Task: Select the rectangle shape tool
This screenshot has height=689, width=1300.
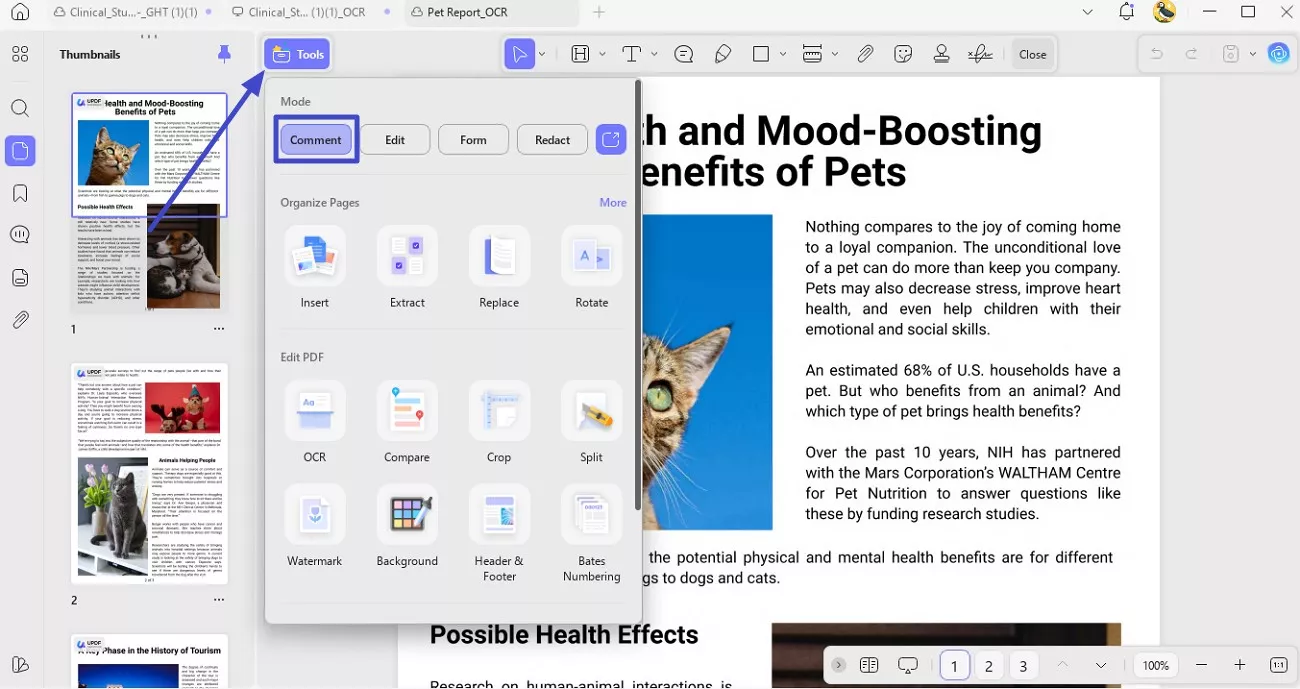Action: click(761, 54)
